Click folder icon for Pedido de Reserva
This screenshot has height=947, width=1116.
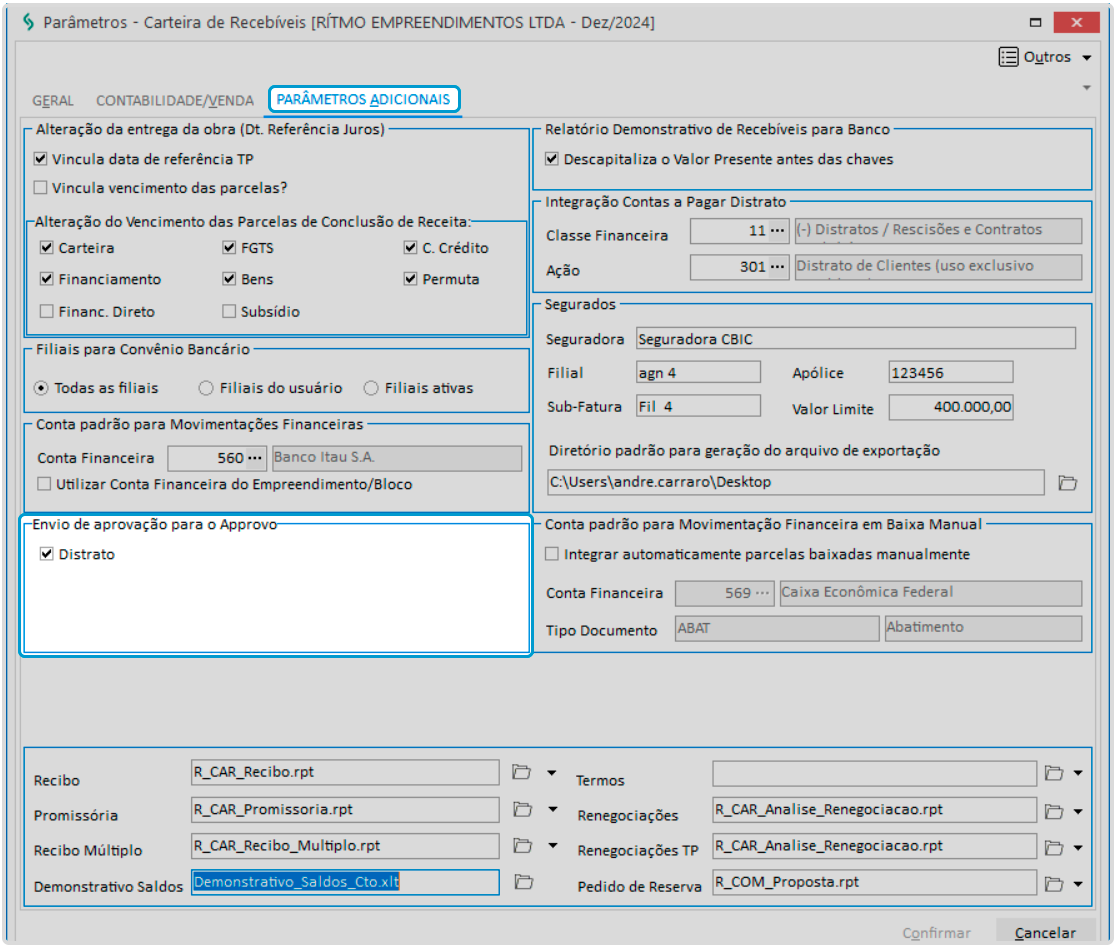pyautogui.click(x=1052, y=883)
